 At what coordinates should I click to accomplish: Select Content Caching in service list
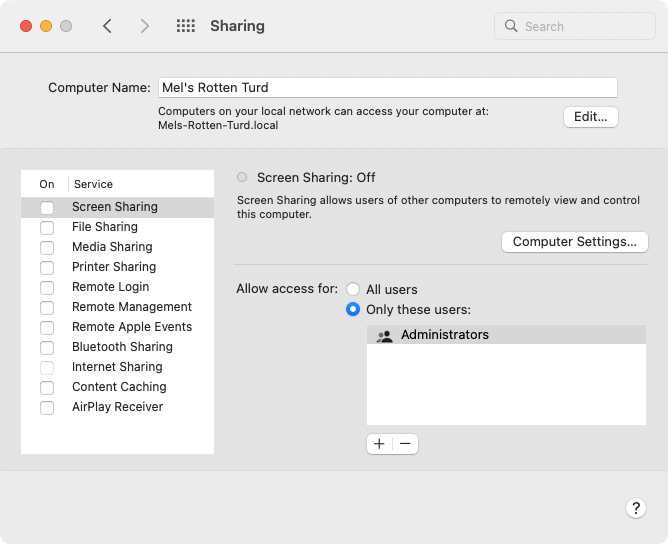click(119, 387)
